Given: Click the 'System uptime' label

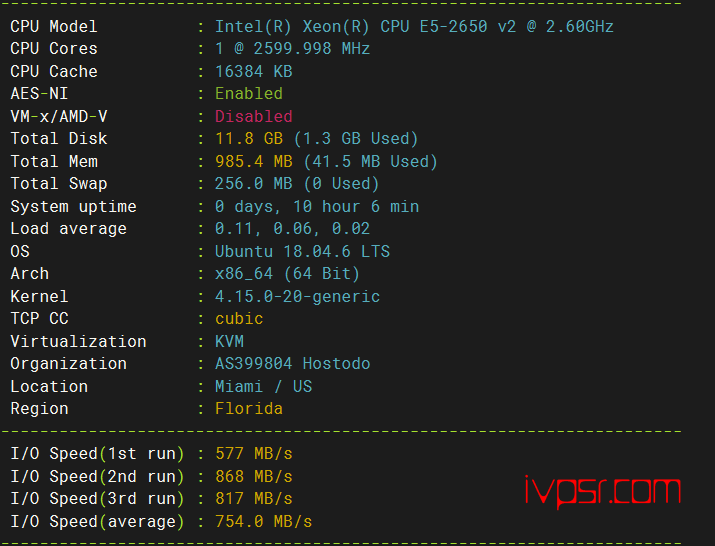Looking at the screenshot, I should point(73,207).
